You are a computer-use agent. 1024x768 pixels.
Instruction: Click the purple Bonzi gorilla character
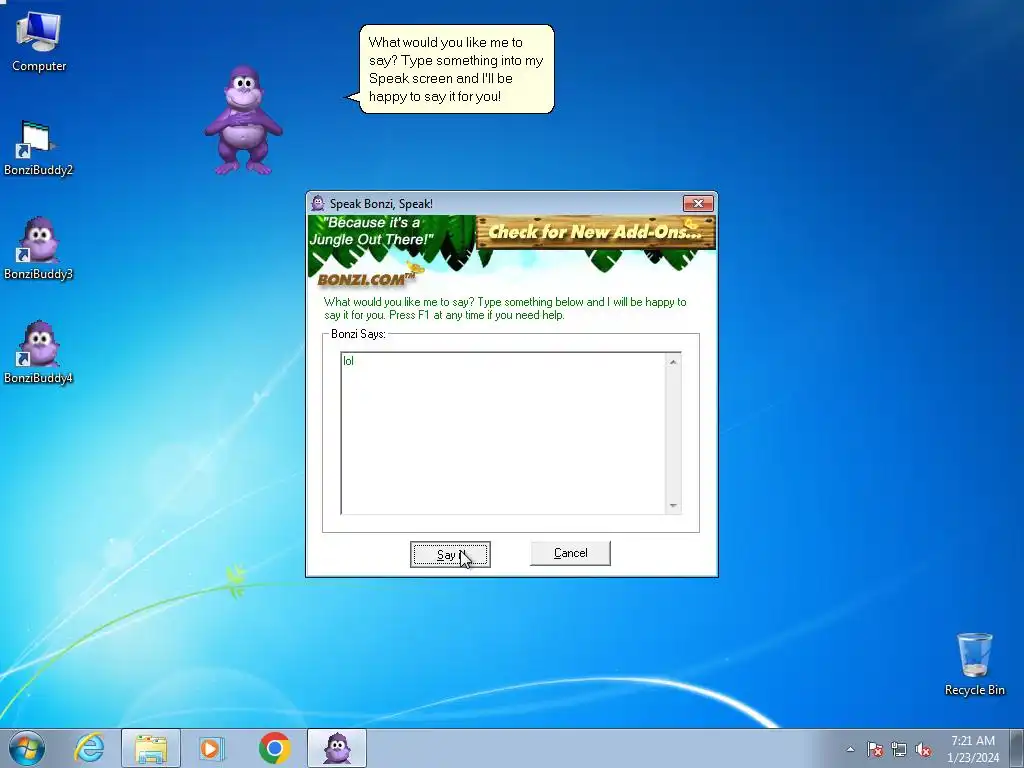(x=243, y=121)
